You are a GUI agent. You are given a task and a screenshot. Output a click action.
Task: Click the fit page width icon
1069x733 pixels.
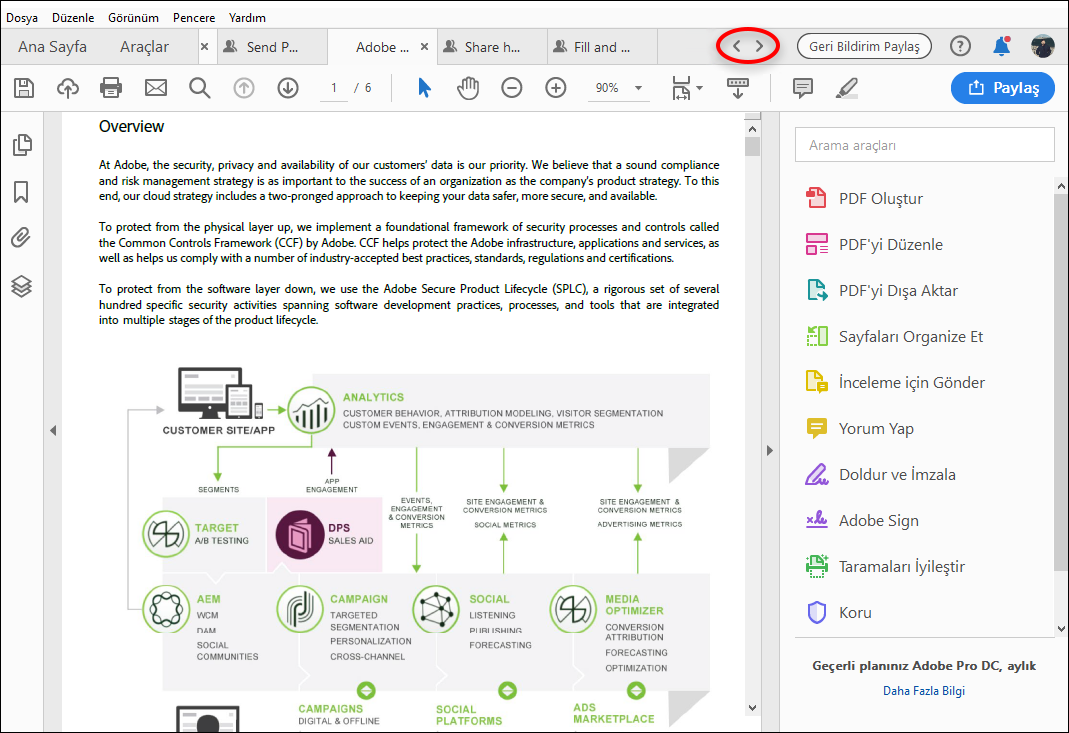(x=681, y=88)
